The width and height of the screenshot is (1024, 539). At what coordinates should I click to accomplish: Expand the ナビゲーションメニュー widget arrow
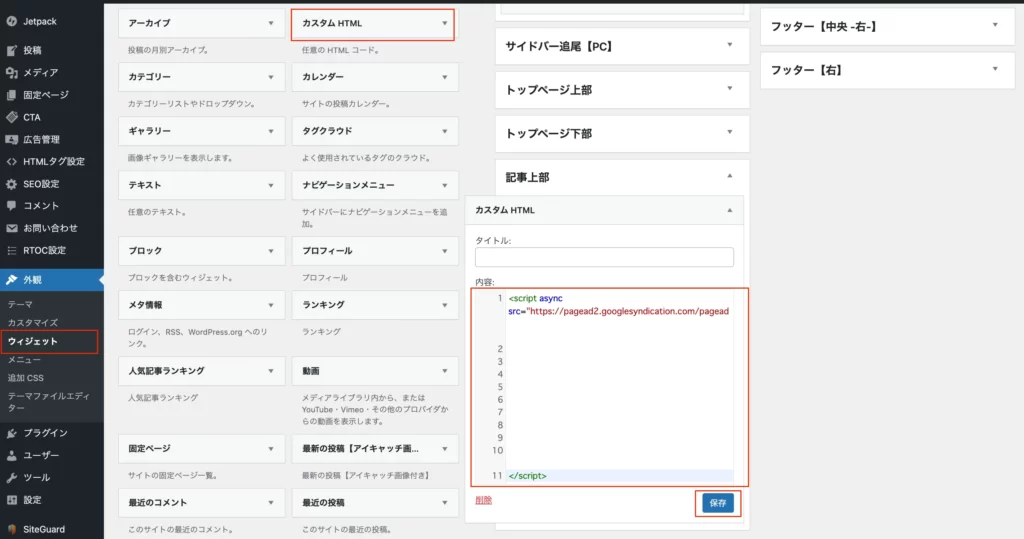(x=445, y=186)
